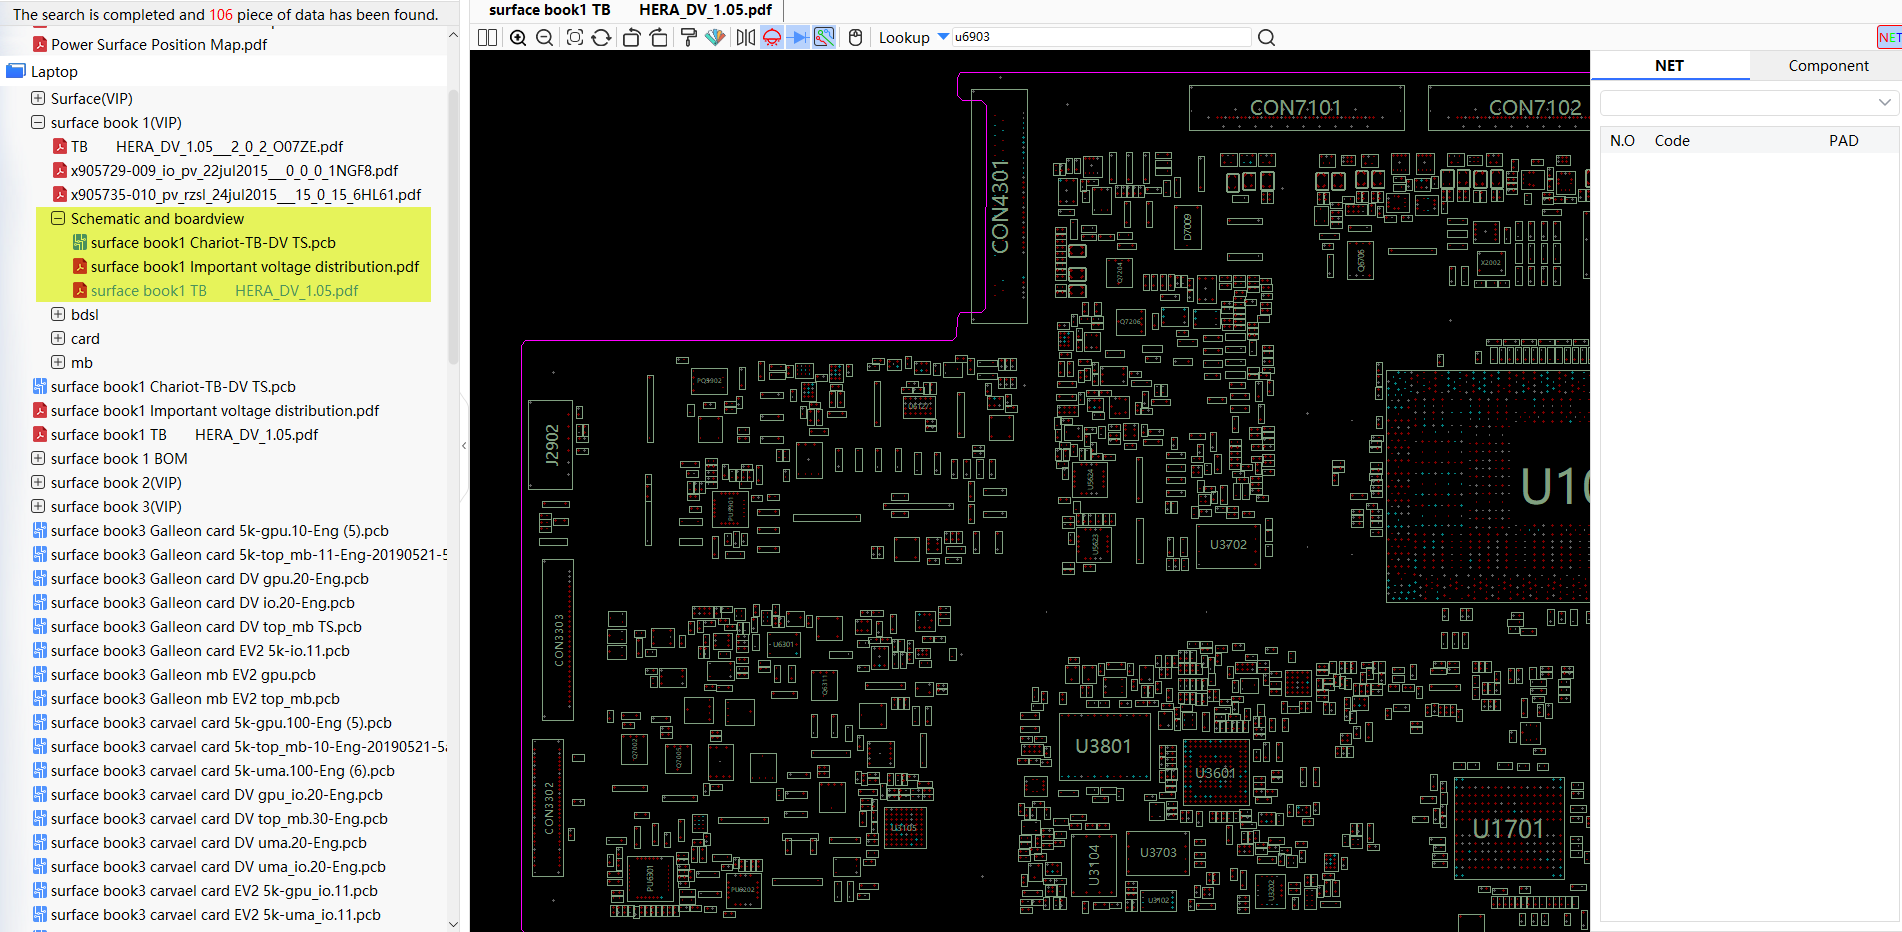Click the zoom out magnifier icon
Screen dimensions: 1902x932
click(x=545, y=38)
